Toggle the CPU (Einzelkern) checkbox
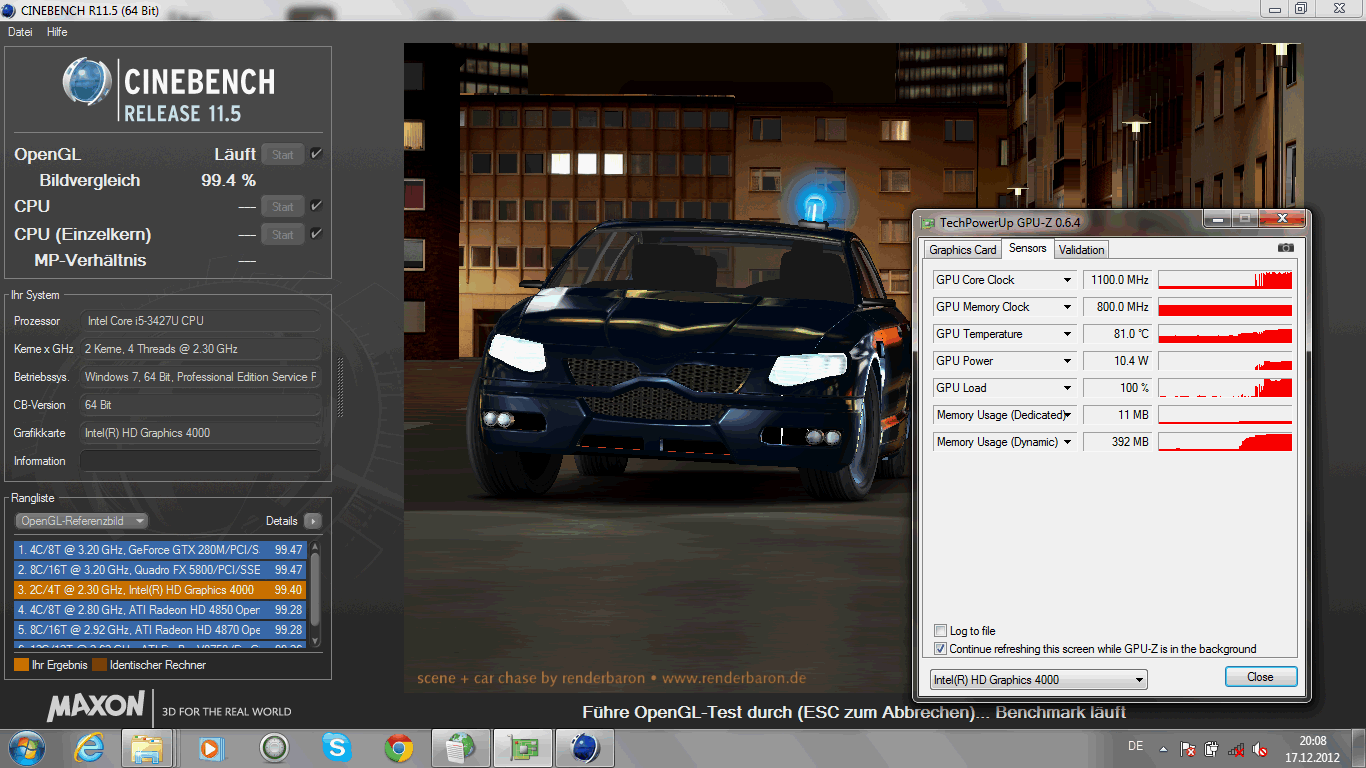The height and width of the screenshot is (768, 1366). 316,234
